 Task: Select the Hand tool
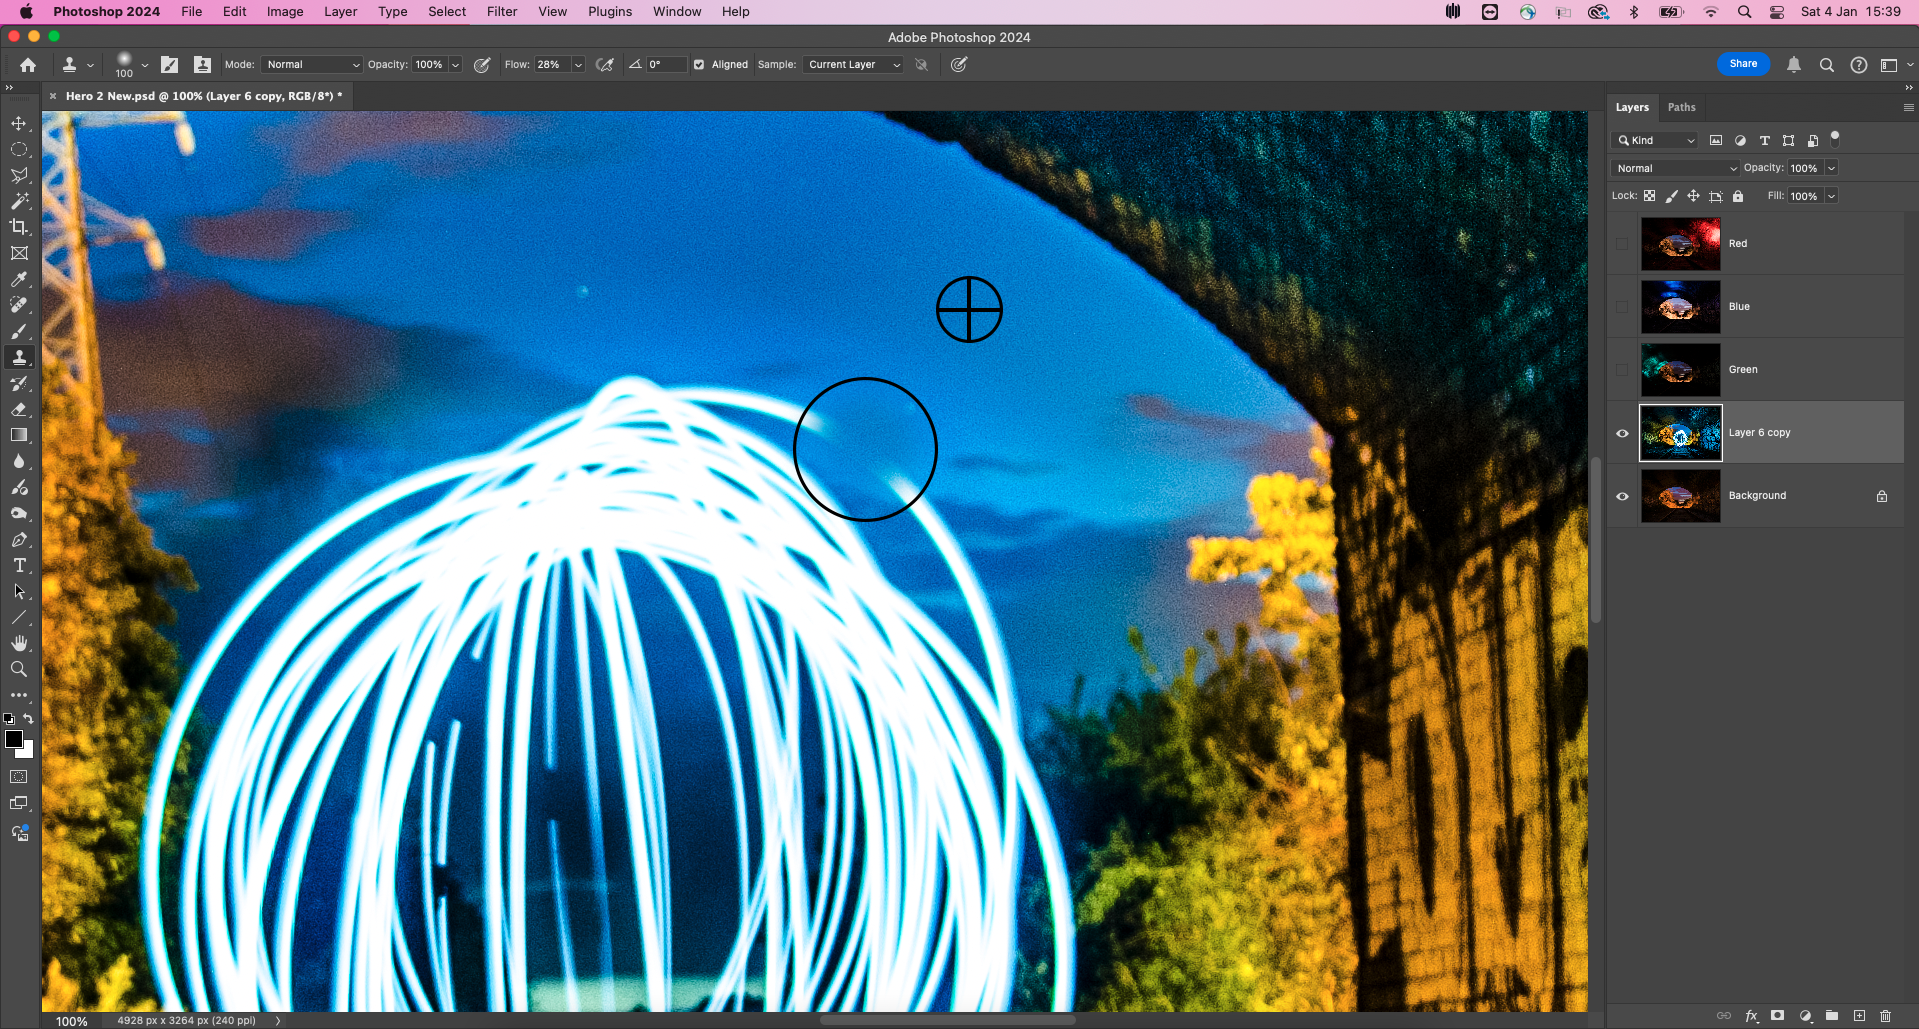point(19,643)
